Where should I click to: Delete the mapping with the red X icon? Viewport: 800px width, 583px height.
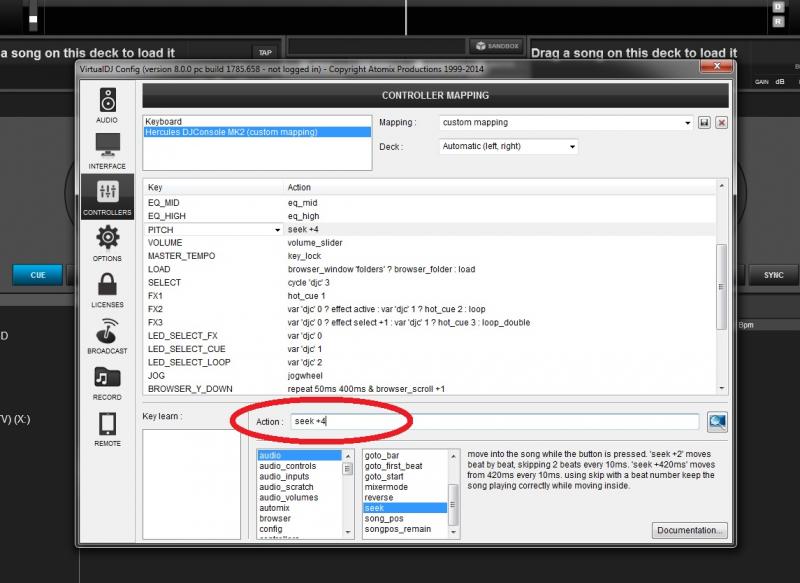pyautogui.click(x=720, y=122)
